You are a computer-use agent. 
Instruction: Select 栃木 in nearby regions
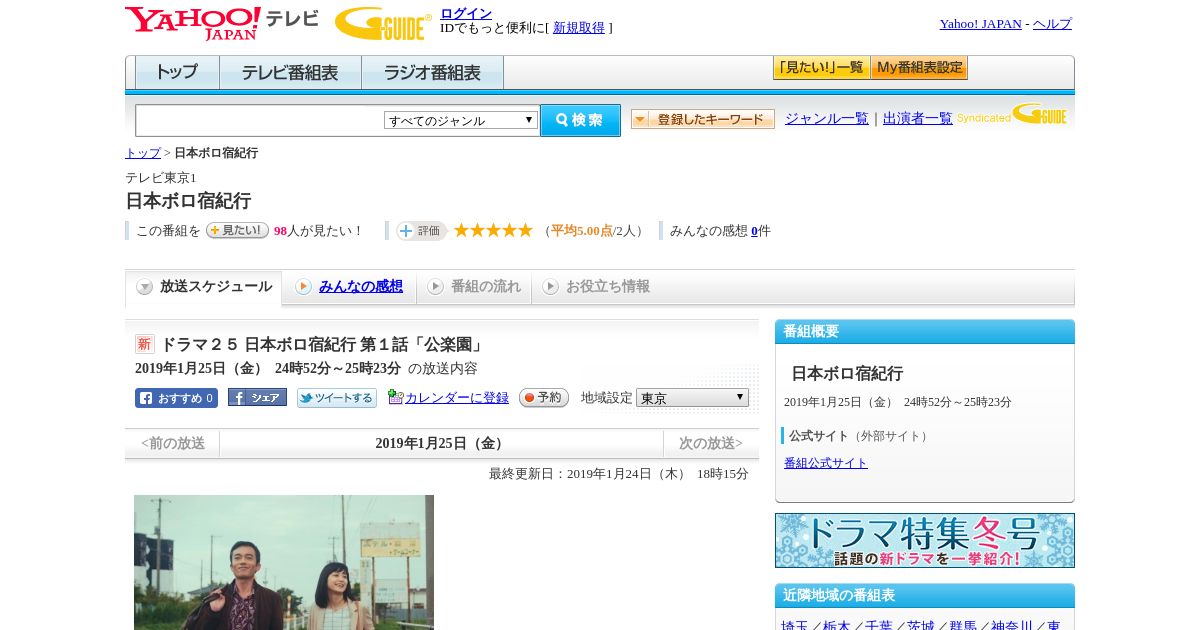click(x=837, y=626)
